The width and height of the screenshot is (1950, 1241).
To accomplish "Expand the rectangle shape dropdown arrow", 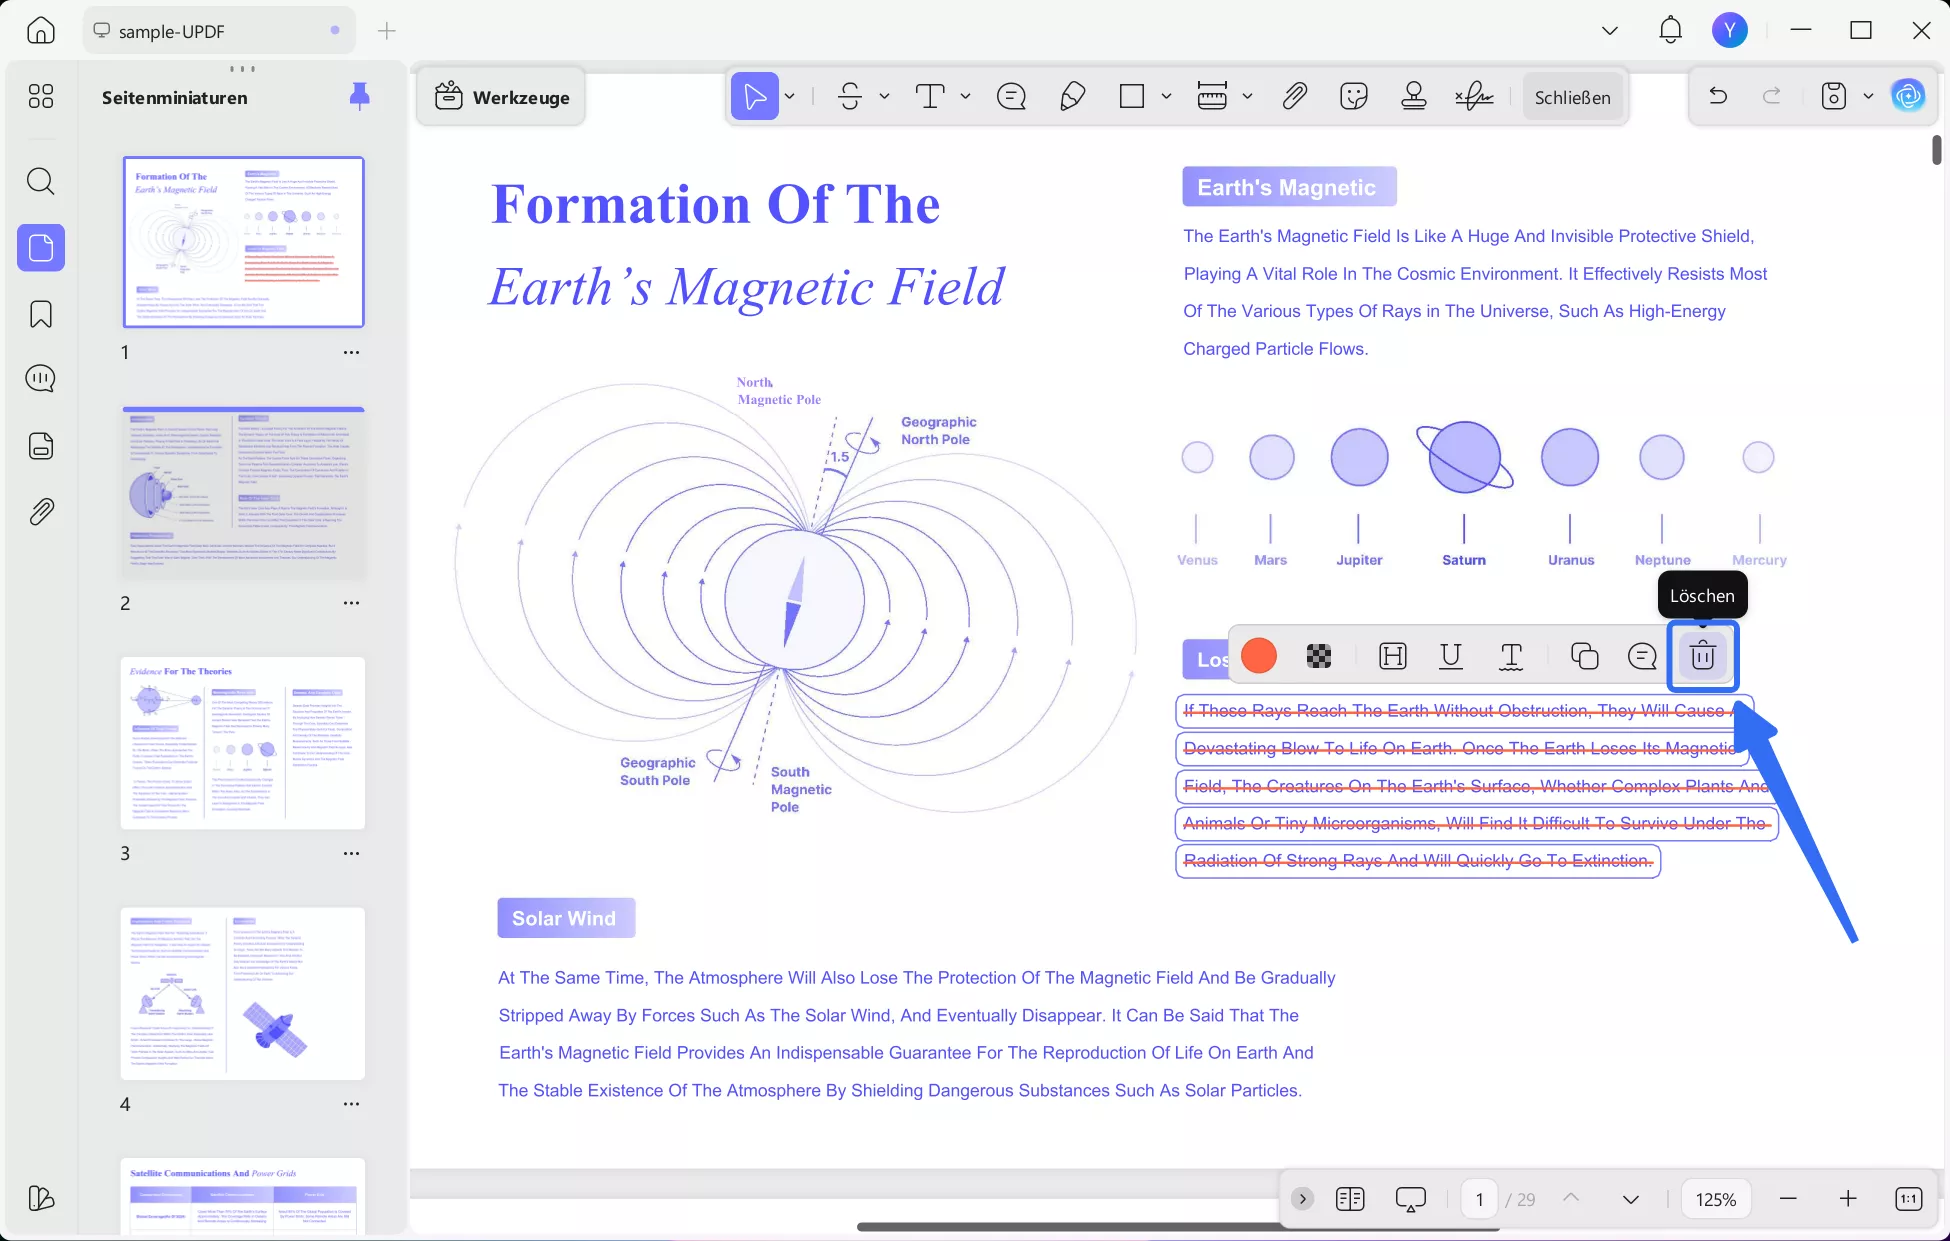I will (x=1166, y=97).
